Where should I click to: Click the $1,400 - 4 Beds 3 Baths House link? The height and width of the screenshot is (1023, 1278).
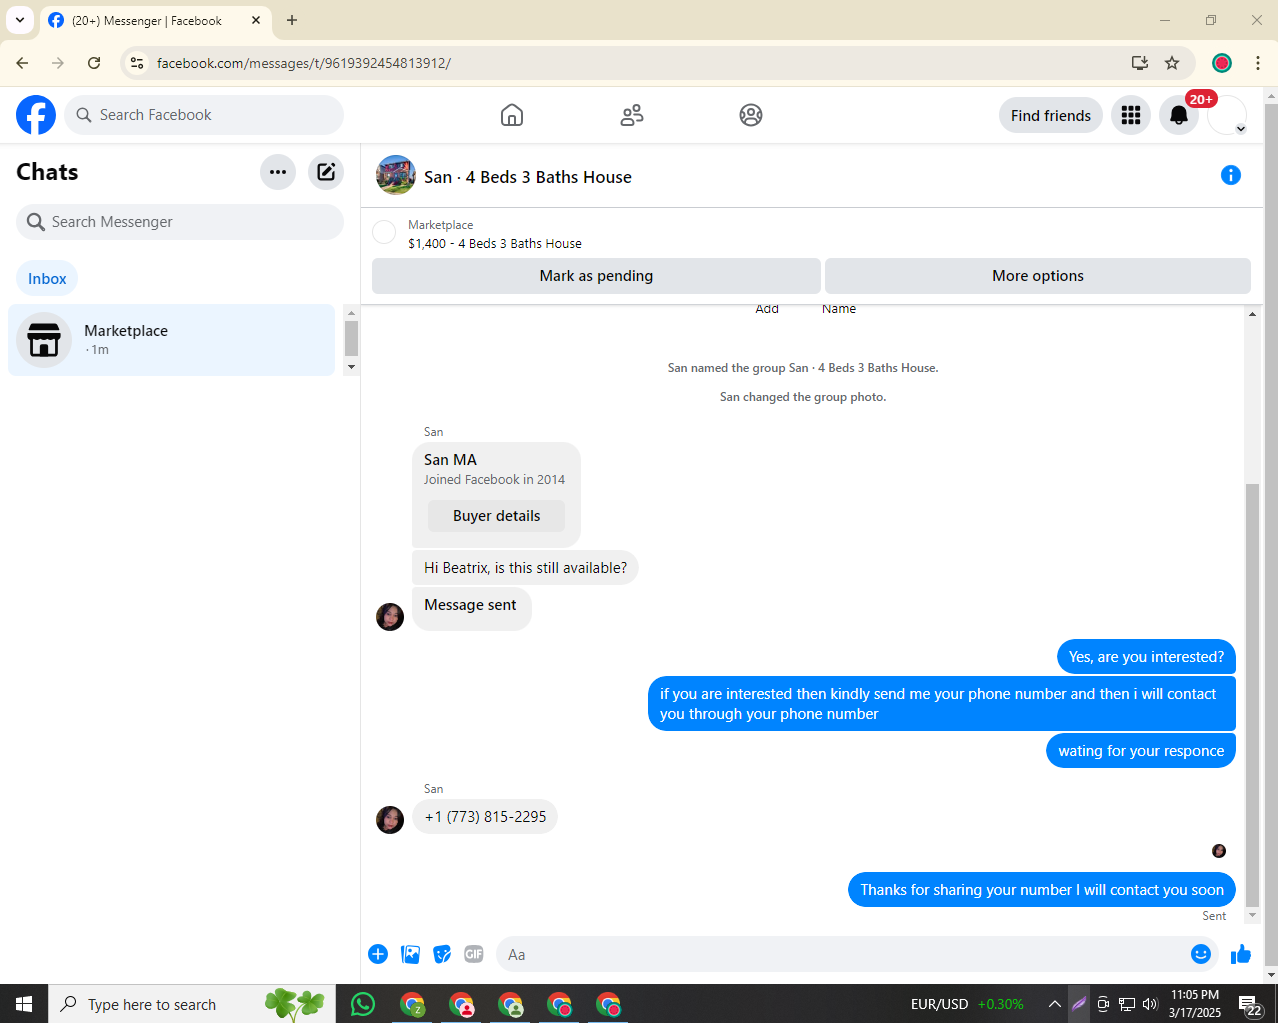[495, 243]
